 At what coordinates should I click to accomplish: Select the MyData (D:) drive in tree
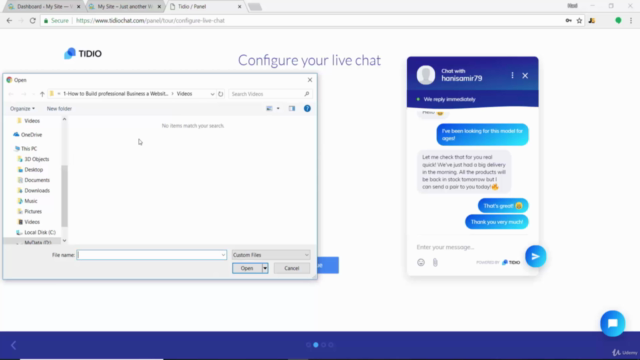click(33, 242)
